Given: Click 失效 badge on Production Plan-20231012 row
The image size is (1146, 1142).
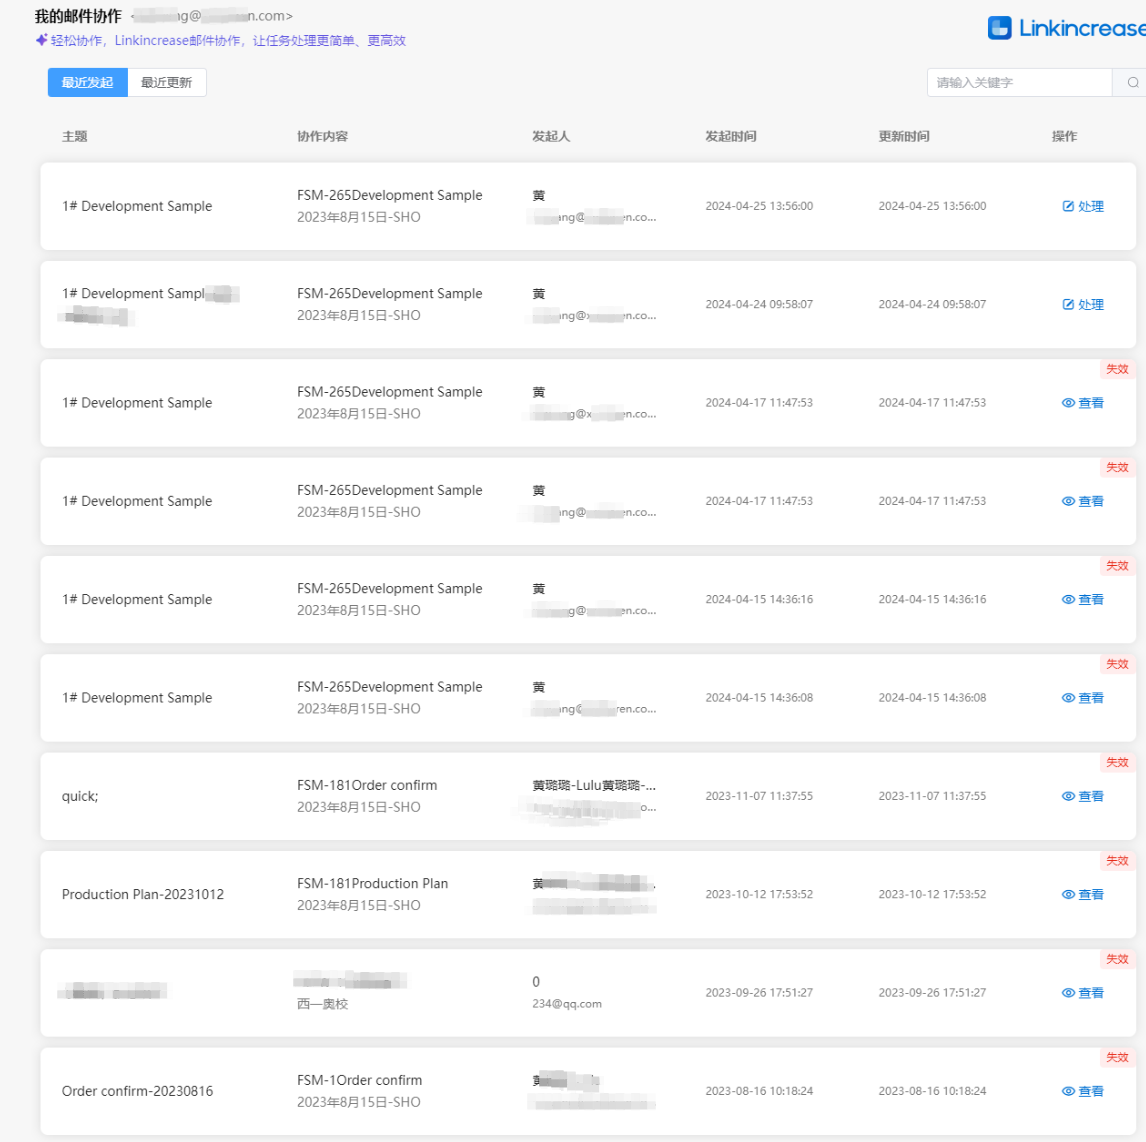Looking at the screenshot, I should click(1117, 861).
